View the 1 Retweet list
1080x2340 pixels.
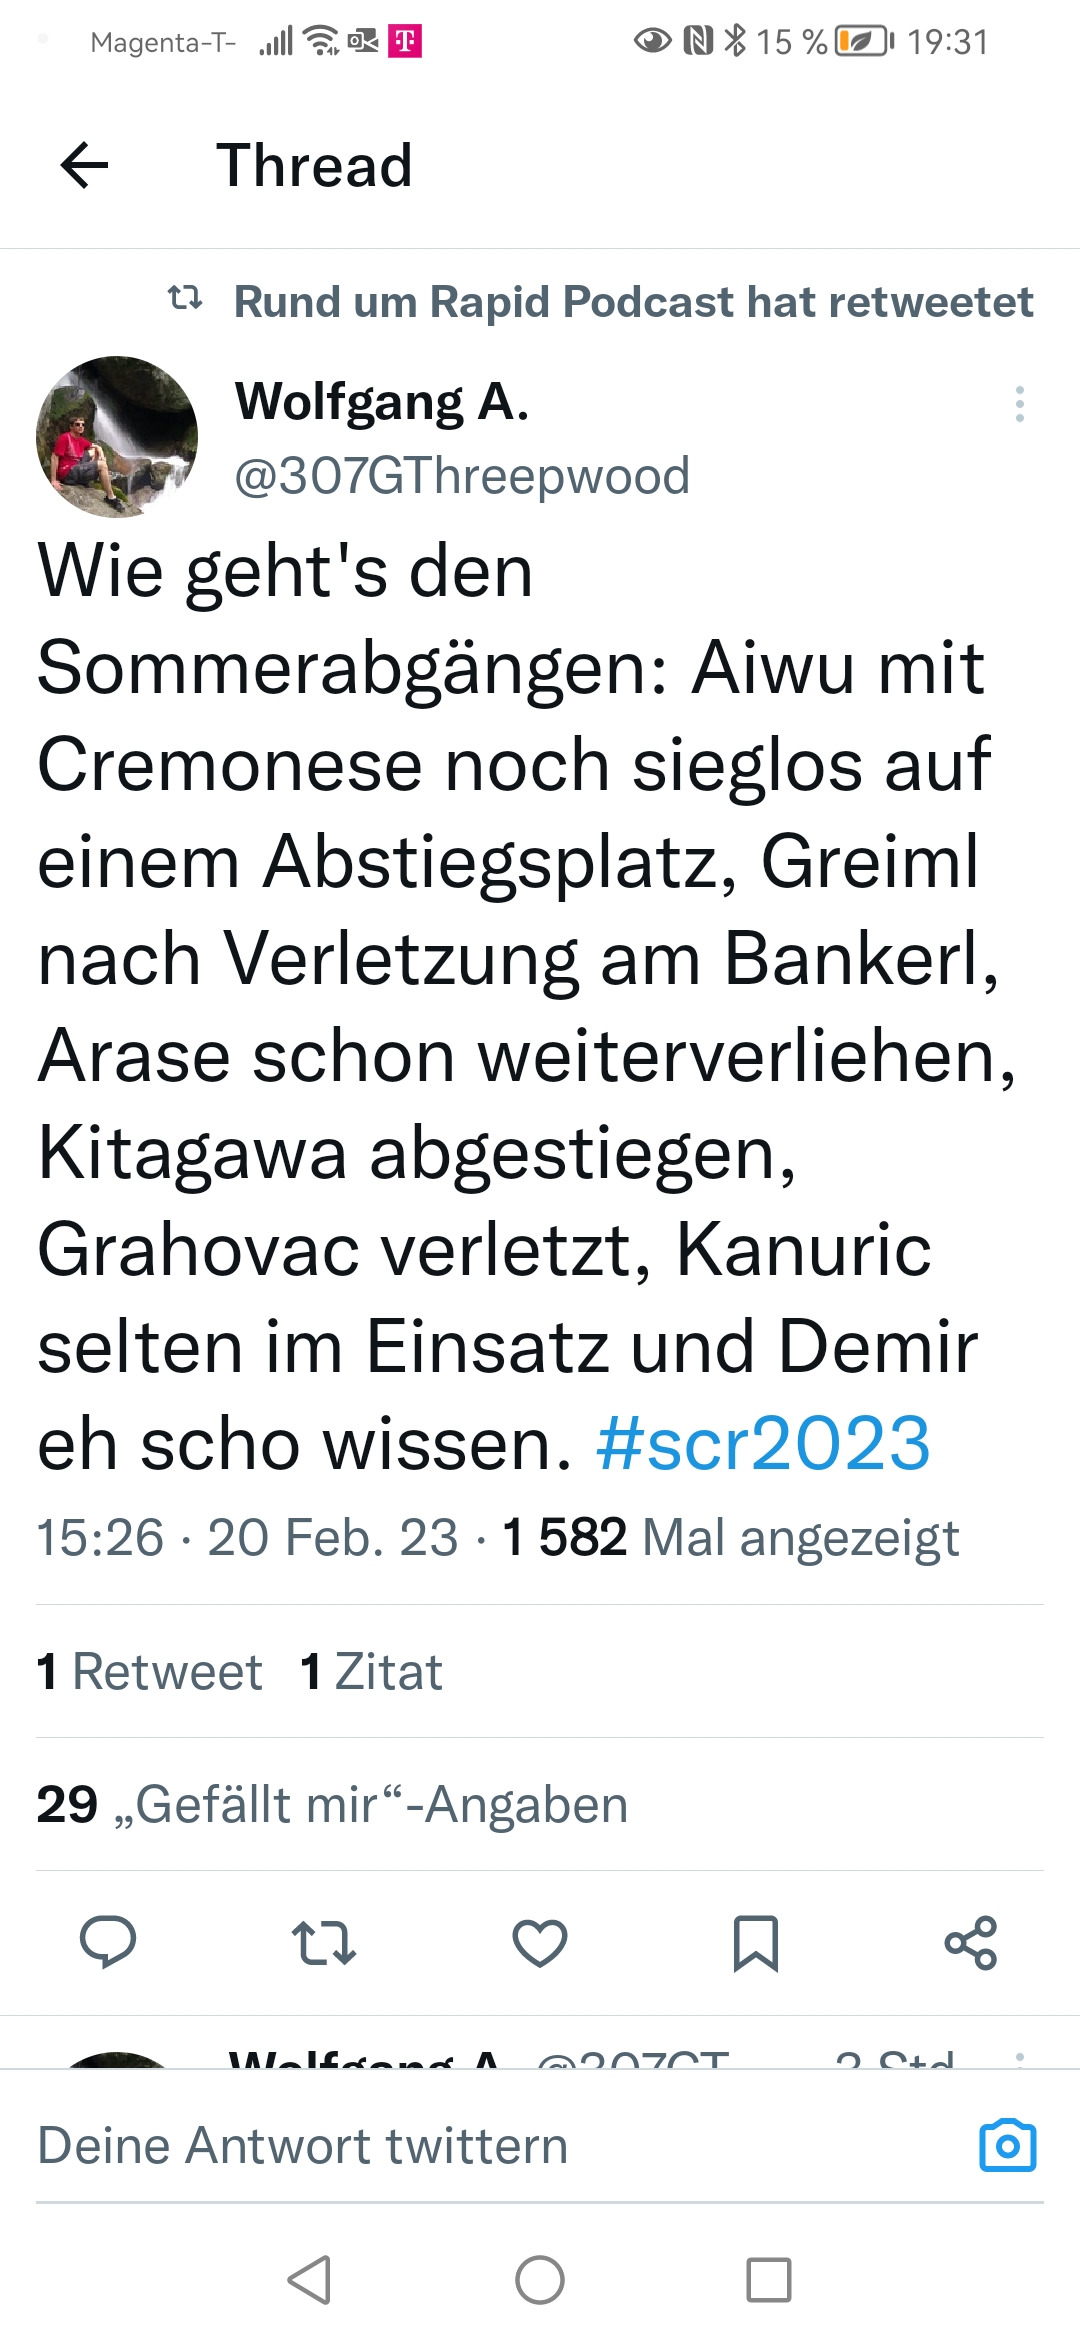tap(149, 1672)
